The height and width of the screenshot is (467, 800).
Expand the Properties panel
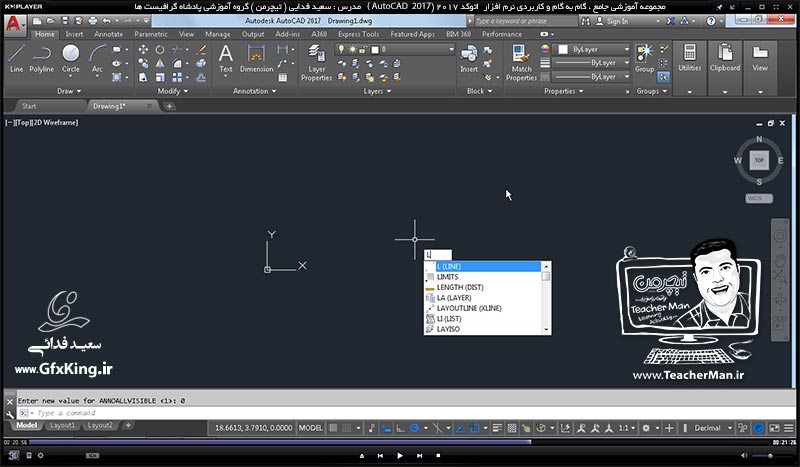tap(563, 91)
